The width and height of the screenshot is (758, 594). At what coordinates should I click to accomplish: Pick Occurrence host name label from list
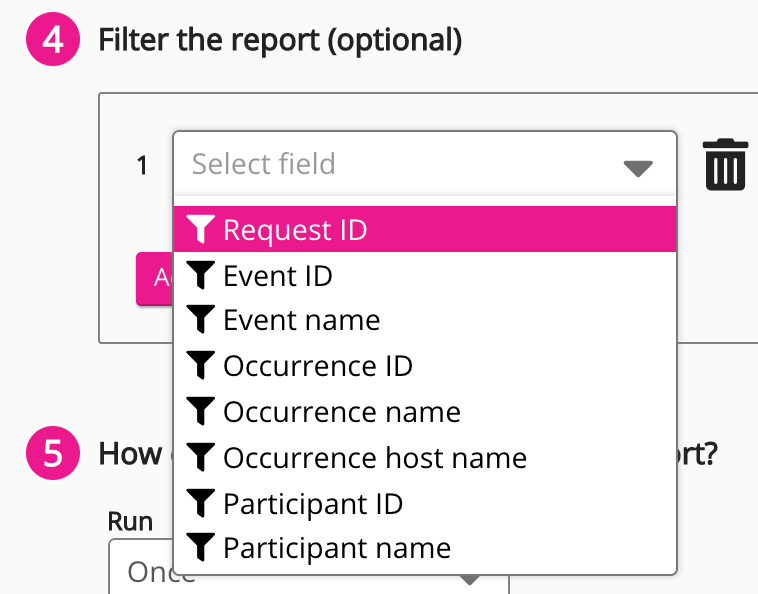pos(374,458)
